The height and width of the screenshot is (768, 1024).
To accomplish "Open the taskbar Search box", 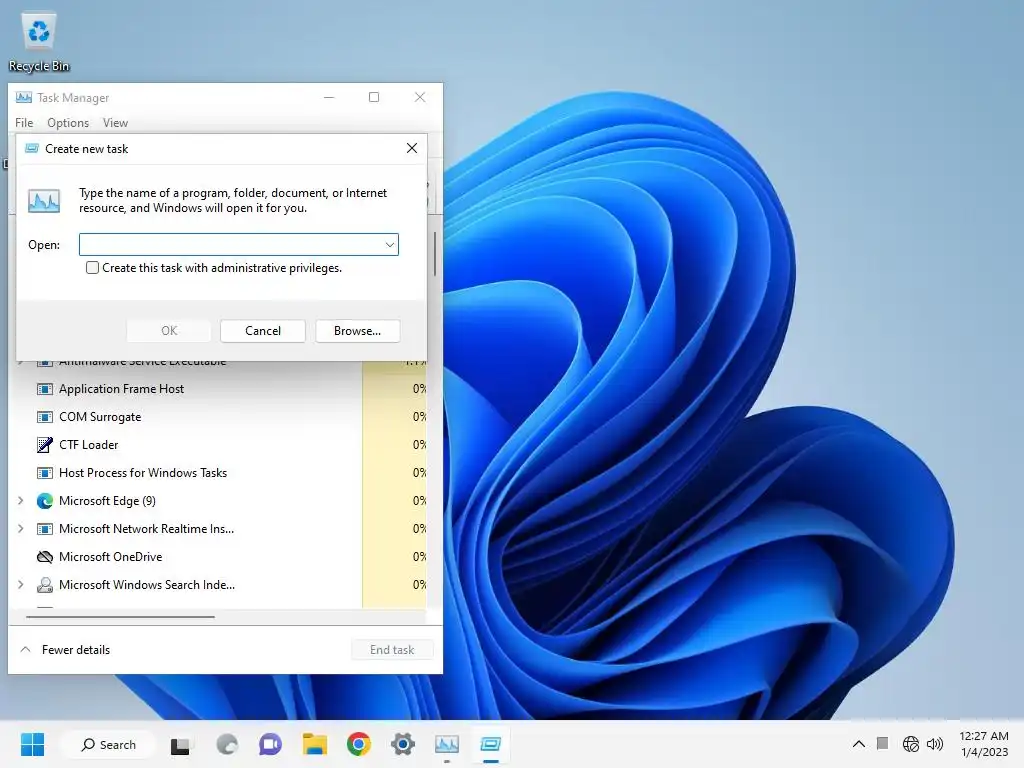I will (x=108, y=744).
